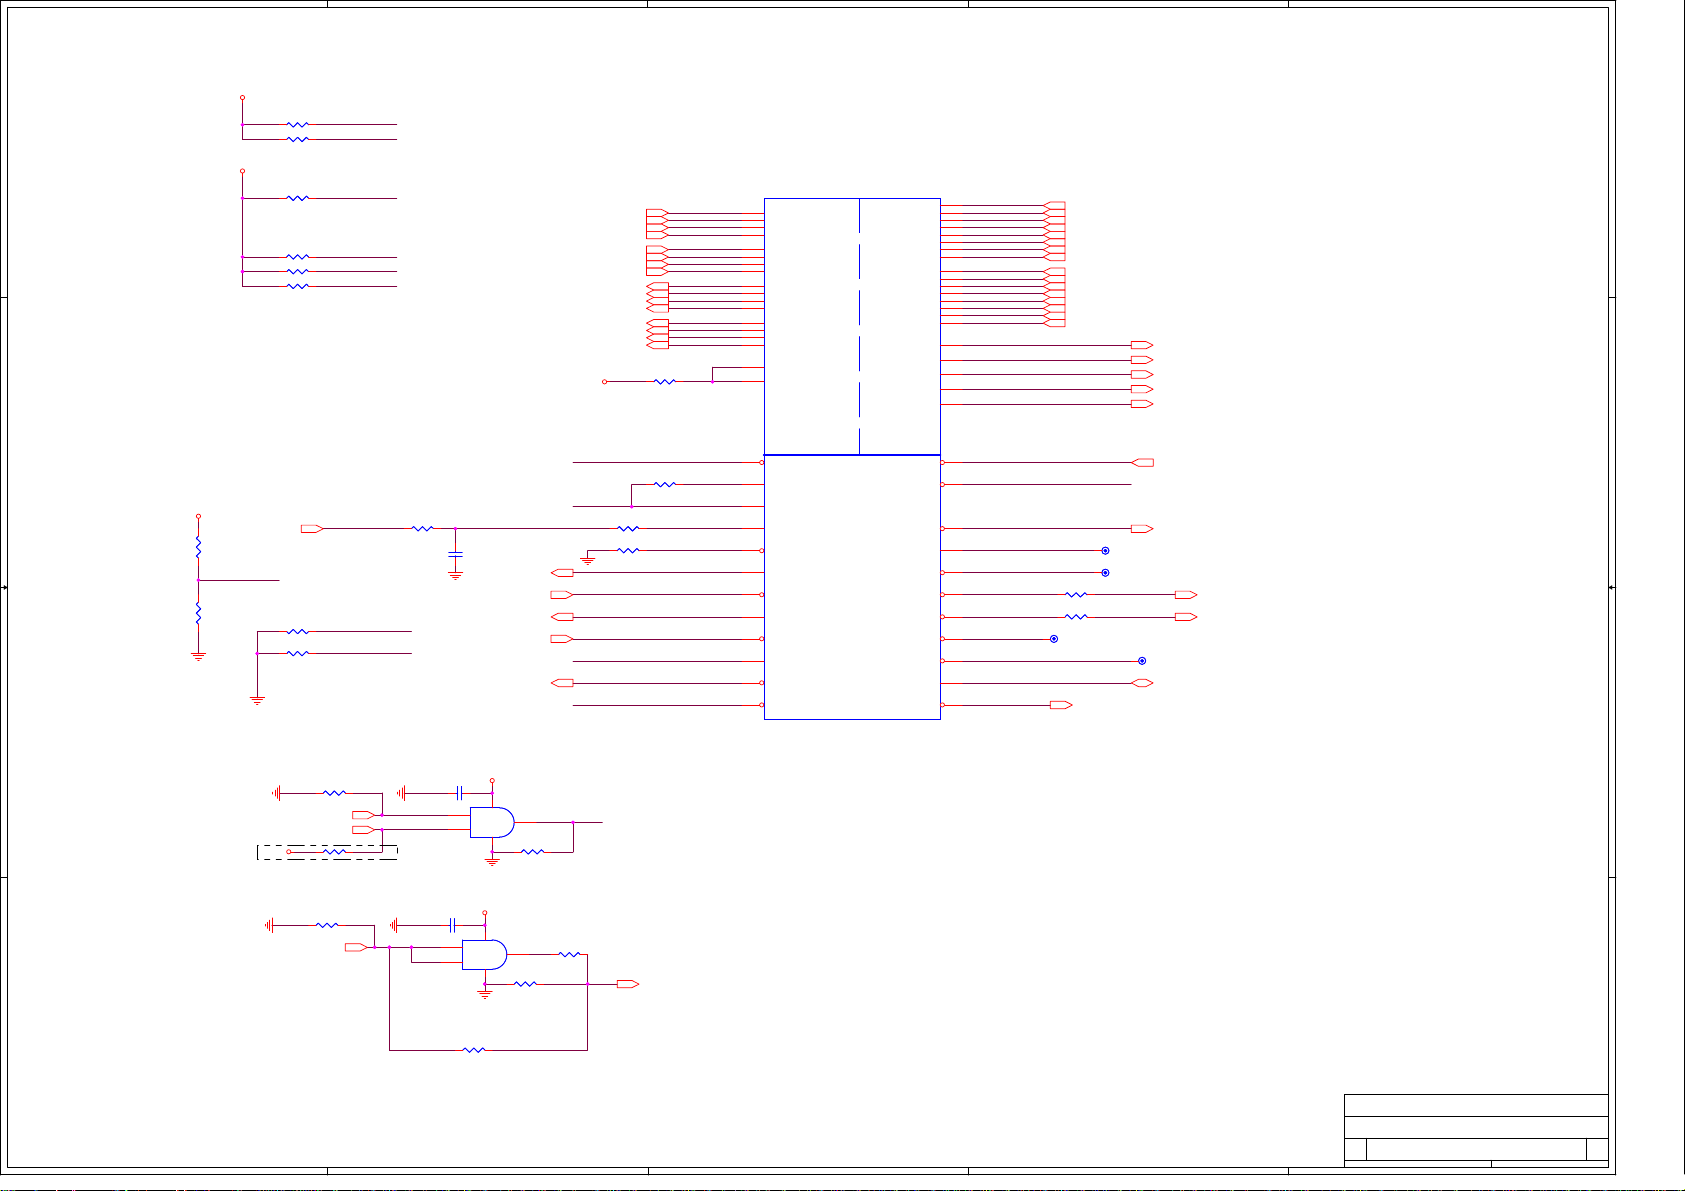Click the ground symbol under the two pull-down resistors
Screen dimensions: 1685x1191
[257, 701]
